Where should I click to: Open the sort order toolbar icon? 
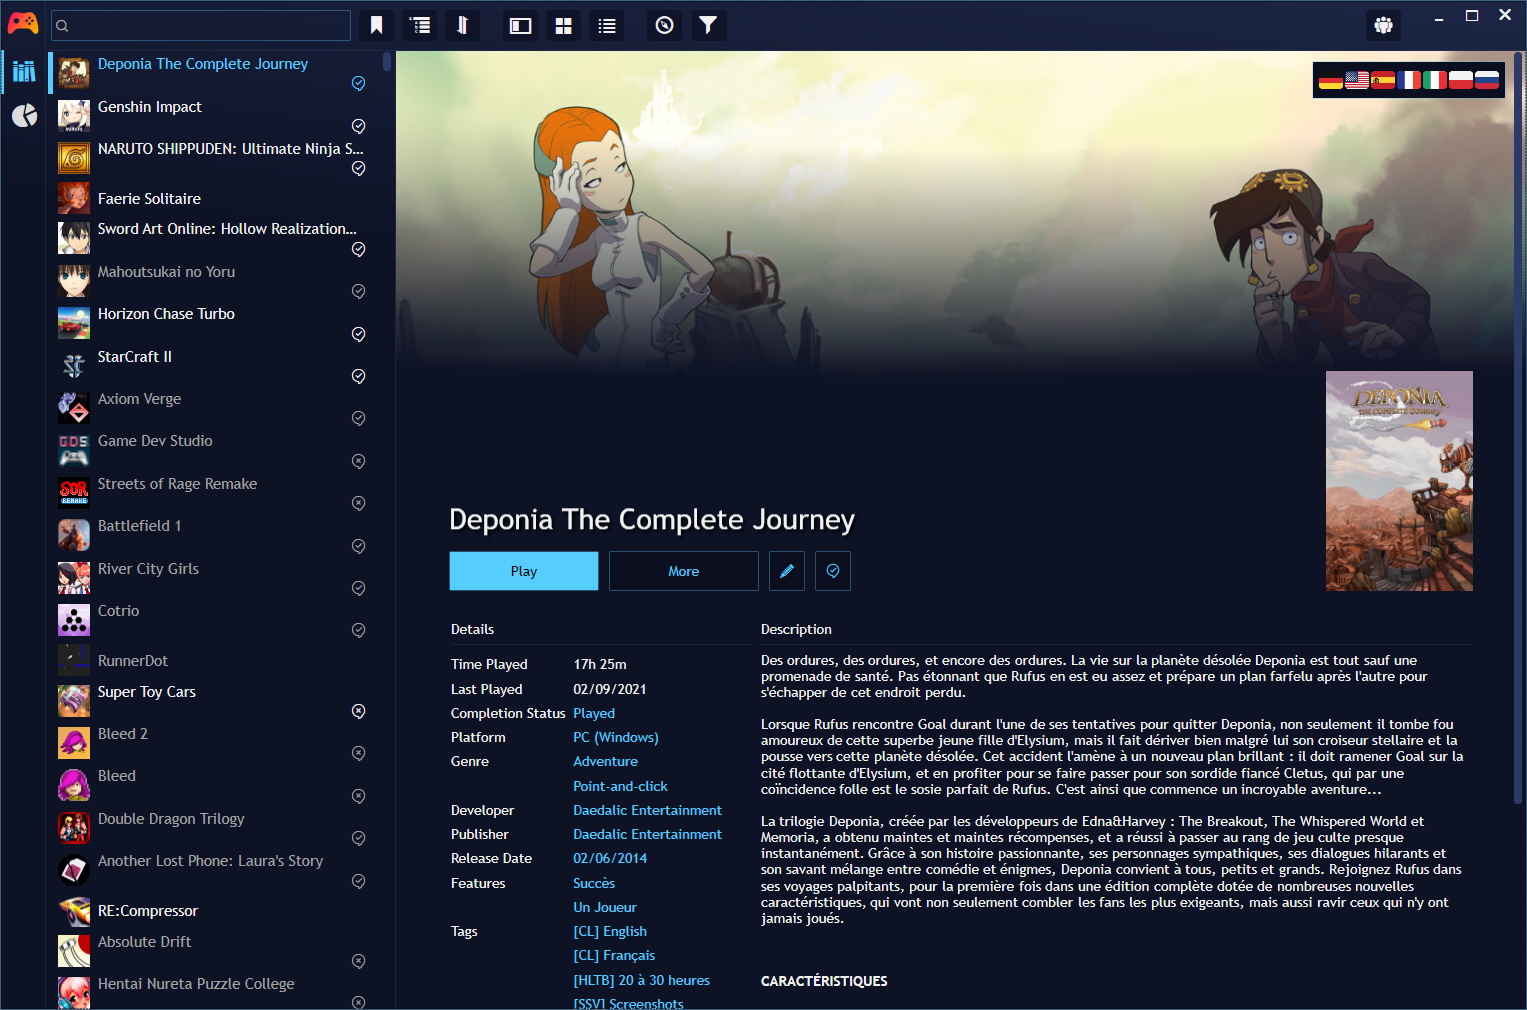point(462,25)
